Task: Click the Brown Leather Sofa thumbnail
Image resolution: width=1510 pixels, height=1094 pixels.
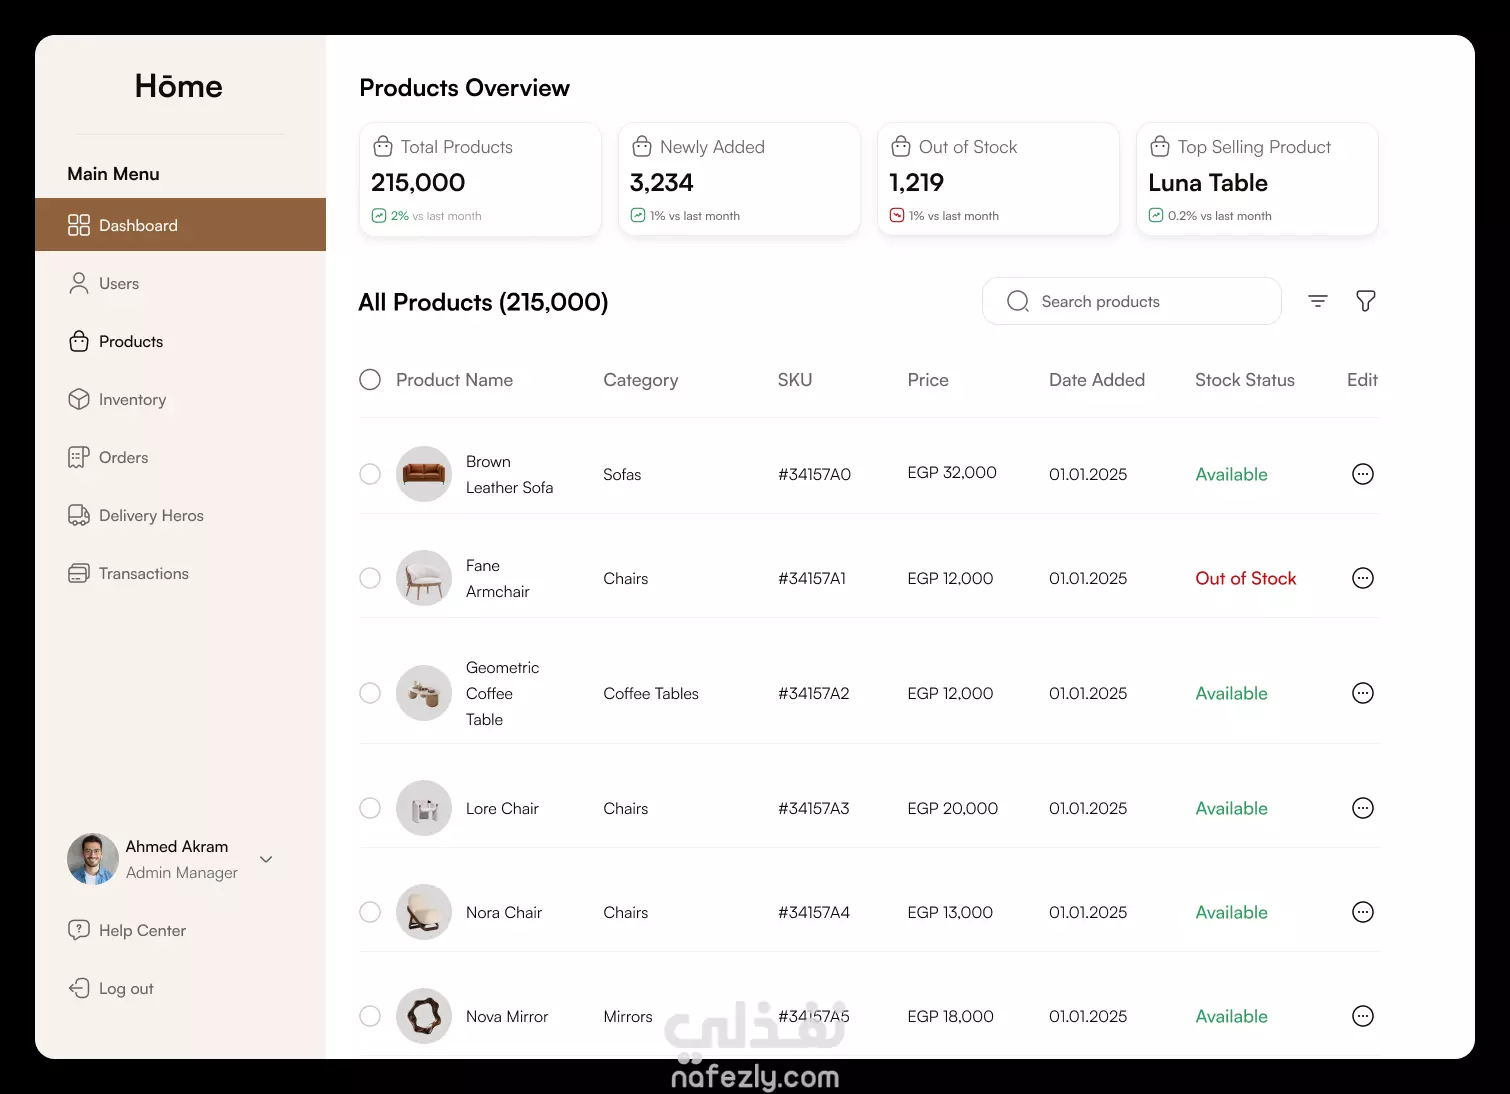Action: (x=424, y=474)
